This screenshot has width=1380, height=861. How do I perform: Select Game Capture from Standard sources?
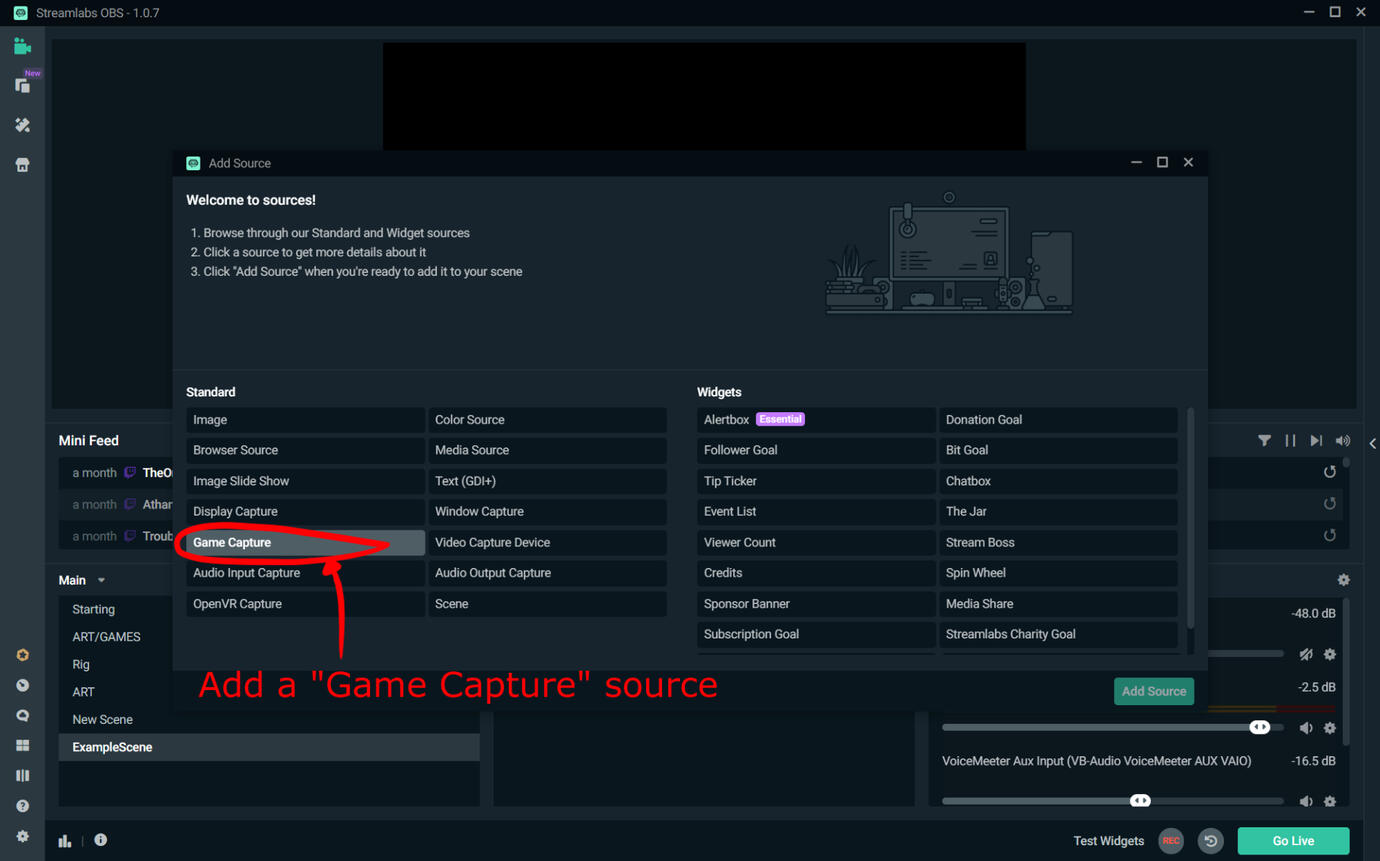(x=305, y=543)
